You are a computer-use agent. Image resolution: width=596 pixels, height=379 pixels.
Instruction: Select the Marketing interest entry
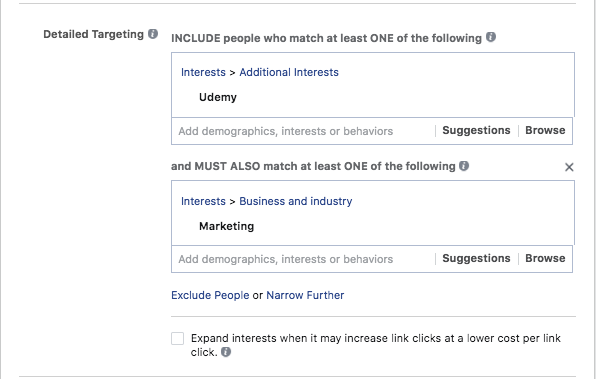[227, 226]
